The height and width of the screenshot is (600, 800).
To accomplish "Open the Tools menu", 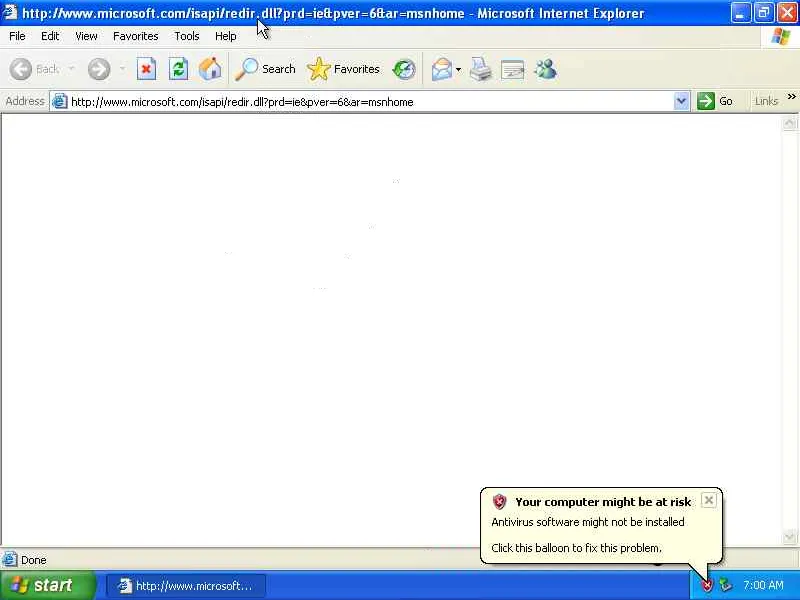I will [187, 36].
